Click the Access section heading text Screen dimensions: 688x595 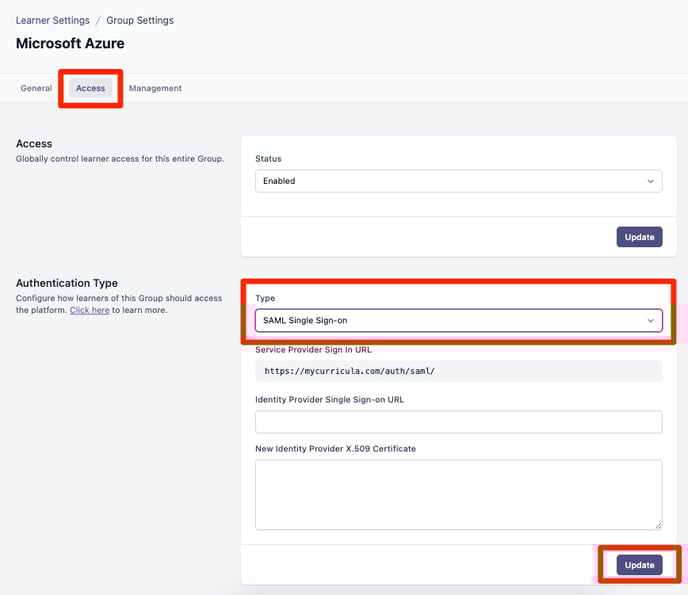(34, 143)
